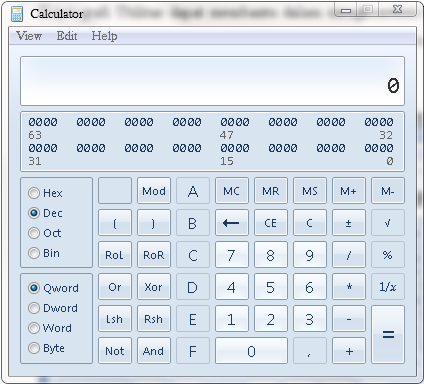Click the plus button
Screen dimensions: 424x384
[x=349, y=351]
